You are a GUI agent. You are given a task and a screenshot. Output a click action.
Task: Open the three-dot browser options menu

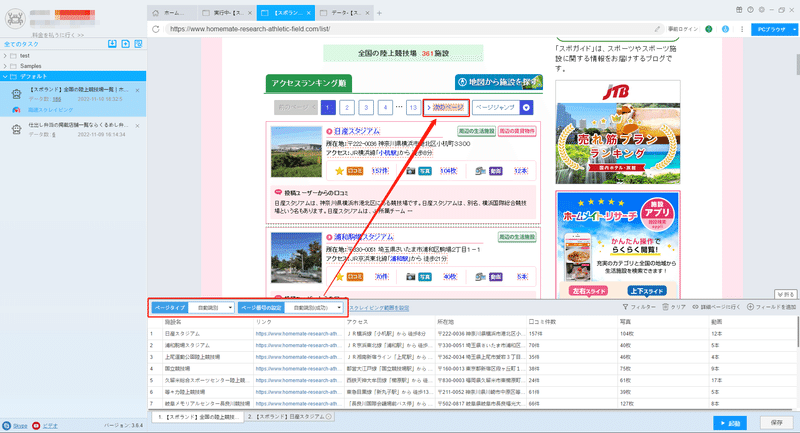click(x=742, y=29)
